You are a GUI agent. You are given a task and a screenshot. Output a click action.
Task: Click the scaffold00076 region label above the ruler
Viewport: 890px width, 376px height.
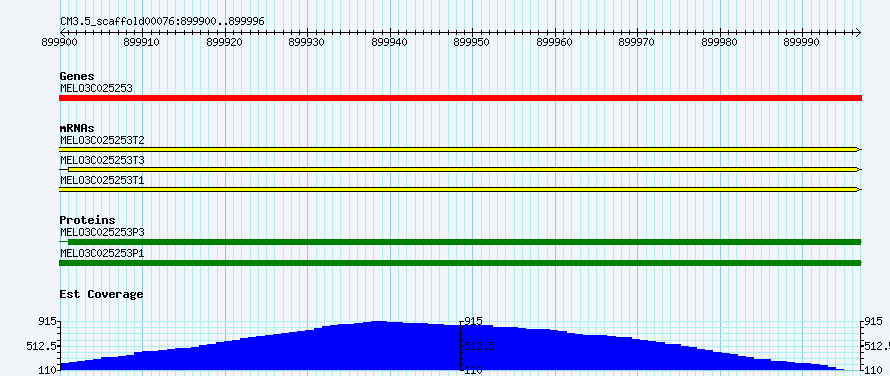(x=162, y=21)
